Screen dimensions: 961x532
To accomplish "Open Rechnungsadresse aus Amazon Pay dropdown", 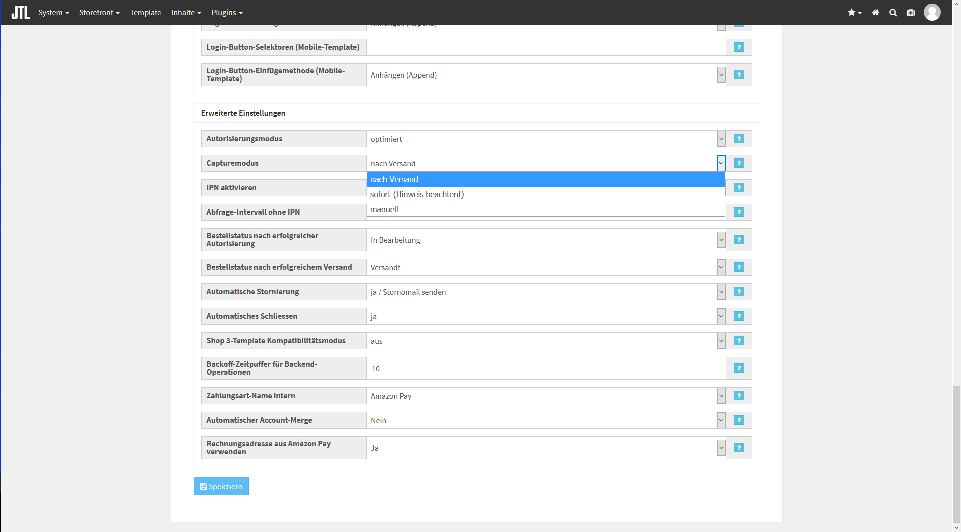I will point(545,448).
